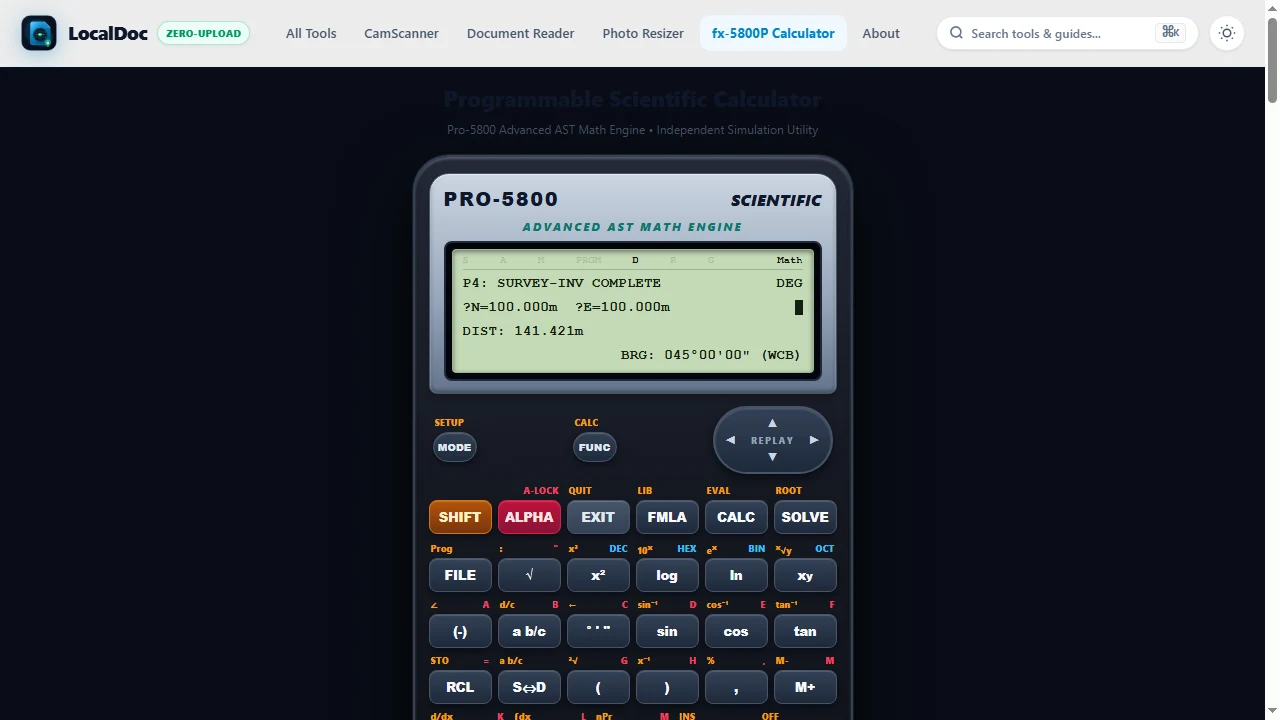Activate the red ALPHA key
Image resolution: width=1280 pixels, height=720 pixels.
529,517
